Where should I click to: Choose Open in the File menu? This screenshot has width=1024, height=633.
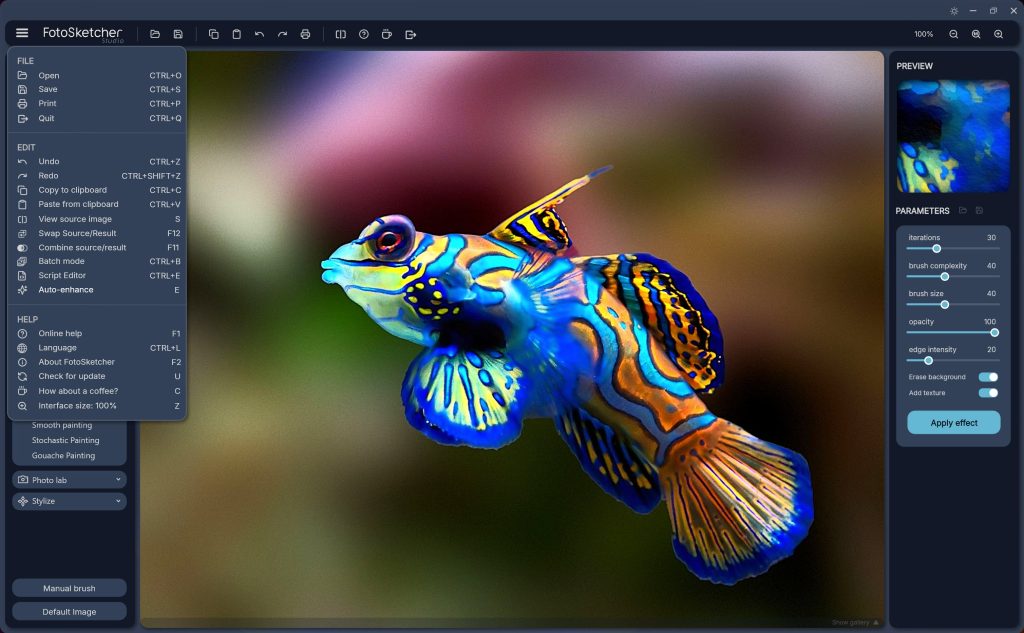point(98,75)
